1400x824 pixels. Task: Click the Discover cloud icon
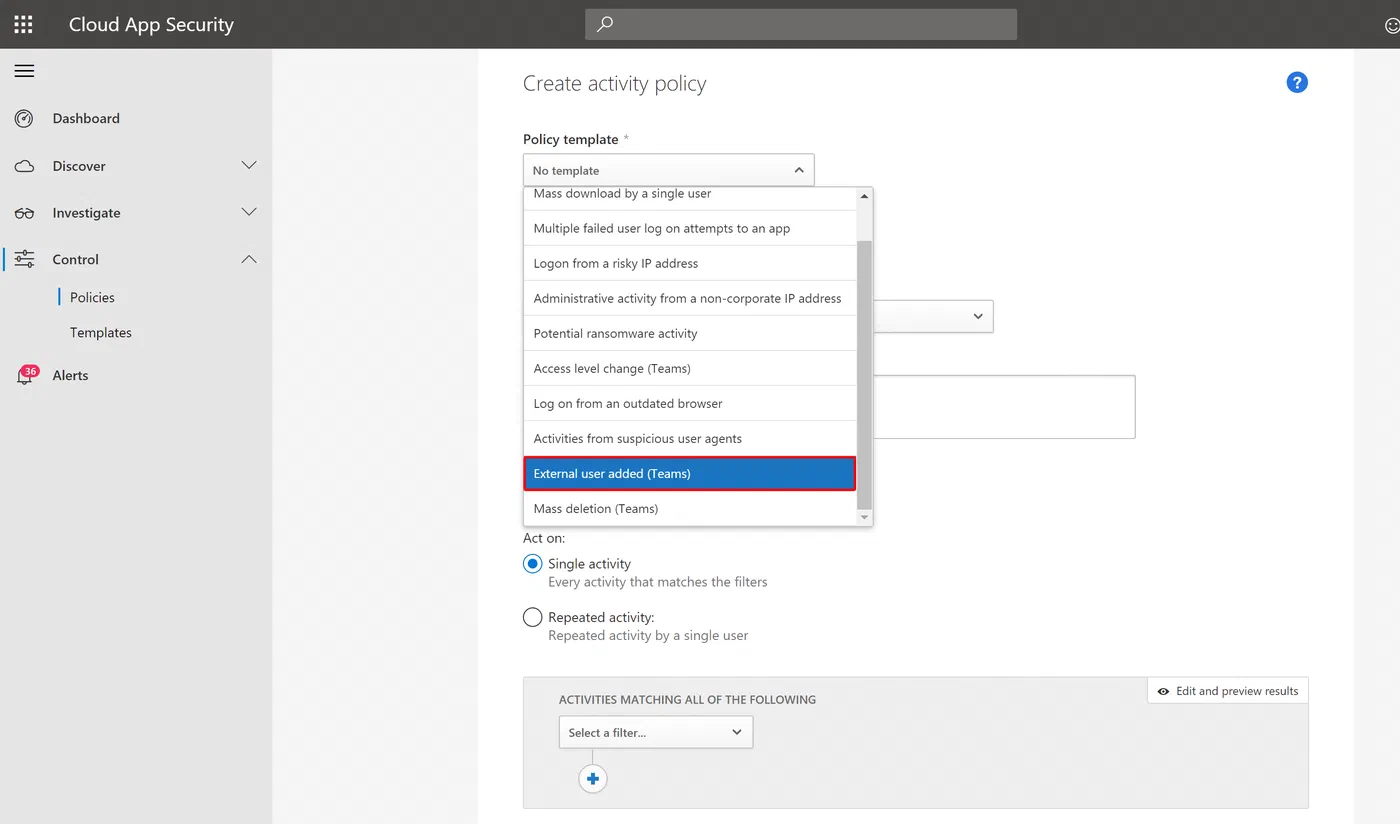[x=24, y=166]
